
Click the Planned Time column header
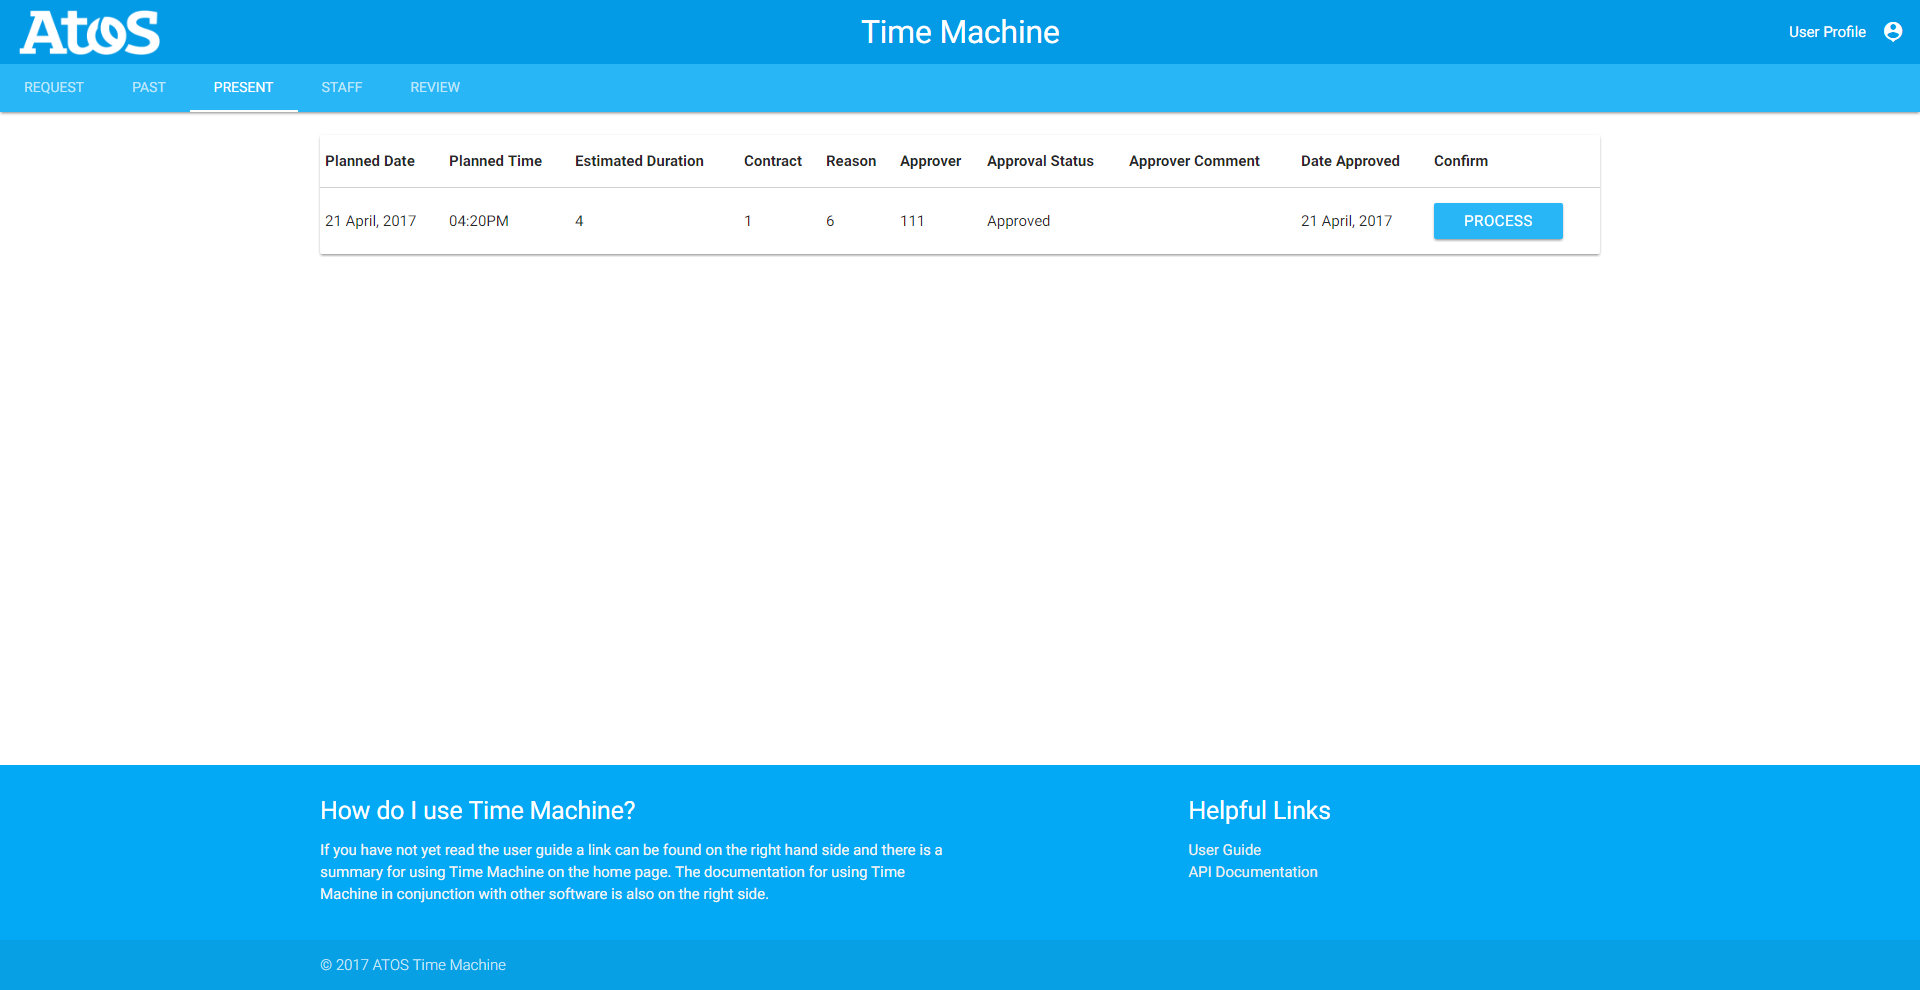click(x=495, y=161)
